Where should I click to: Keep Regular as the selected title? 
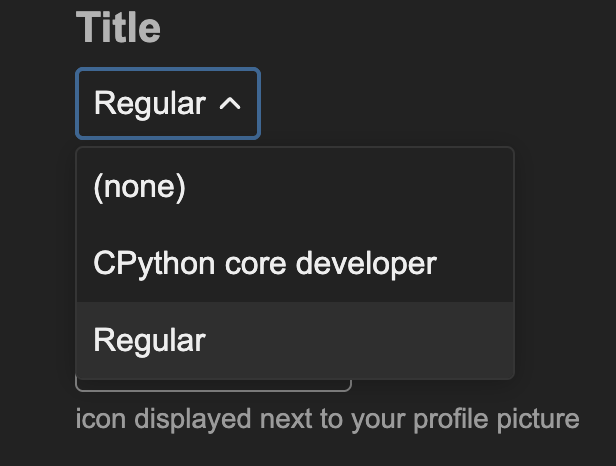coord(150,340)
